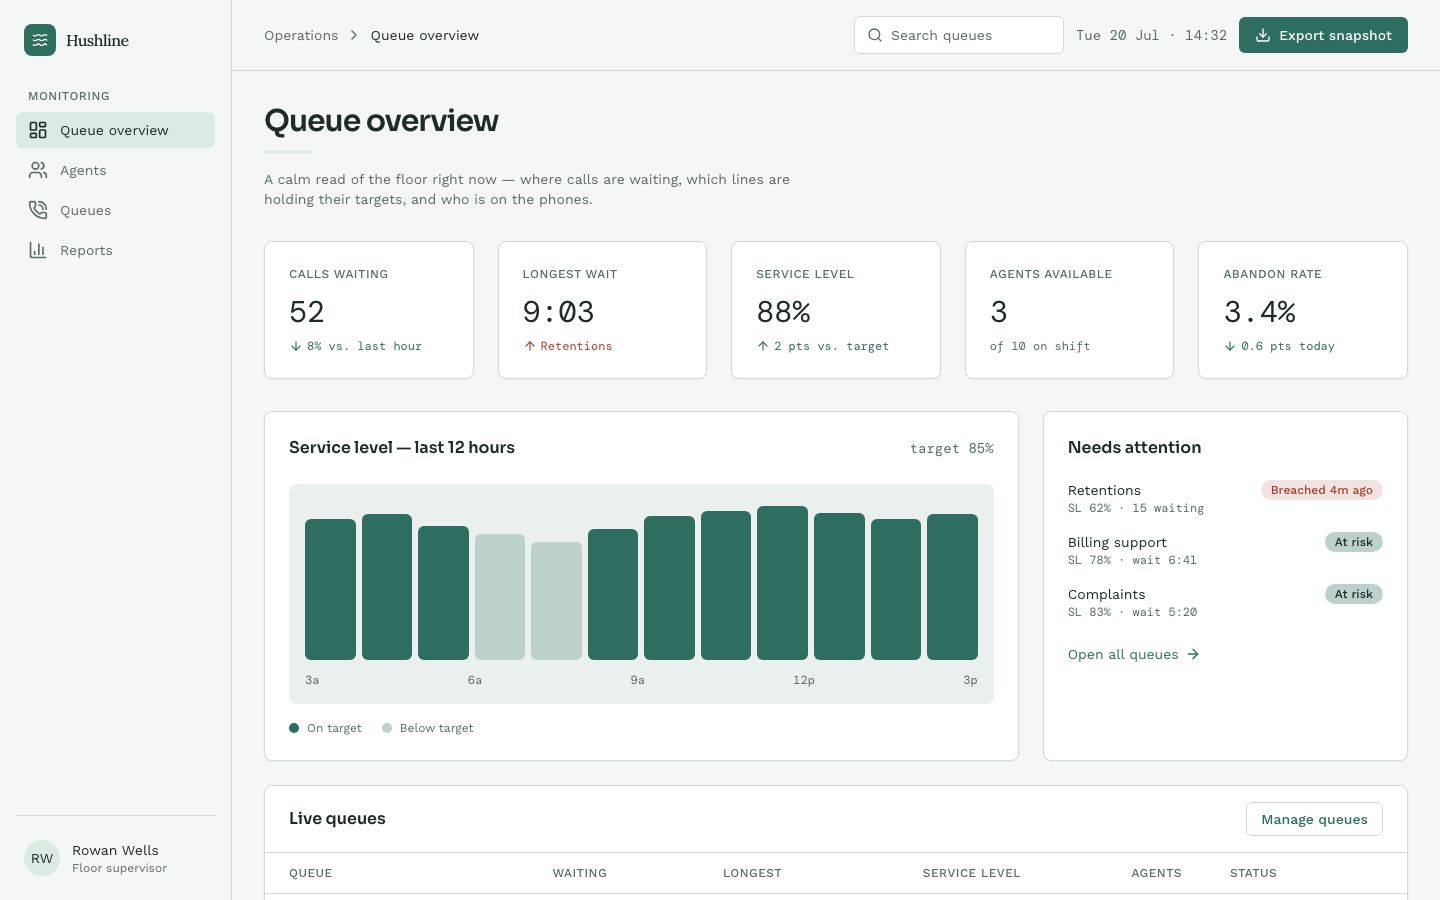Viewport: 1440px width, 900px height.
Task: Click the Reports bar chart icon
Action: 38,250
